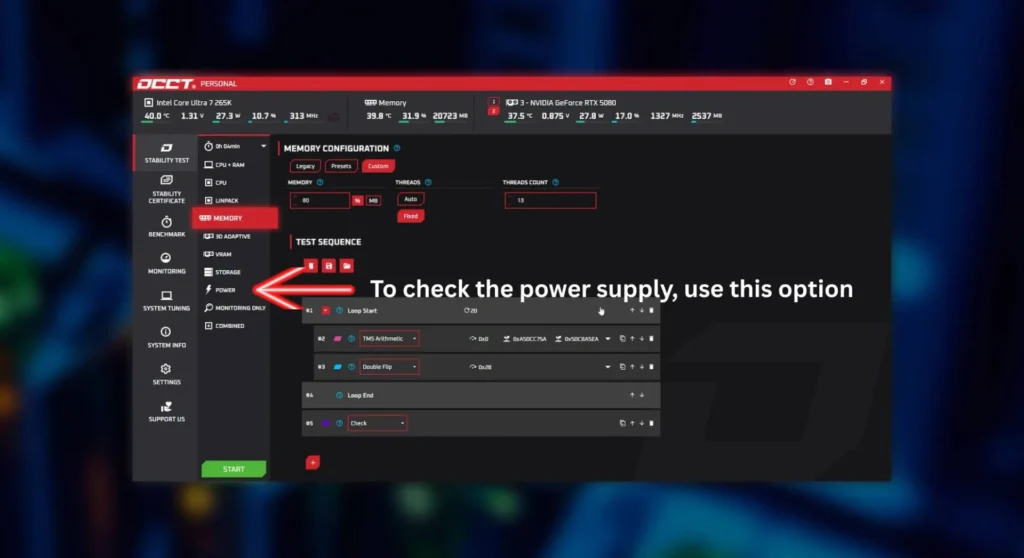Delete the Double Flip step

tap(651, 367)
